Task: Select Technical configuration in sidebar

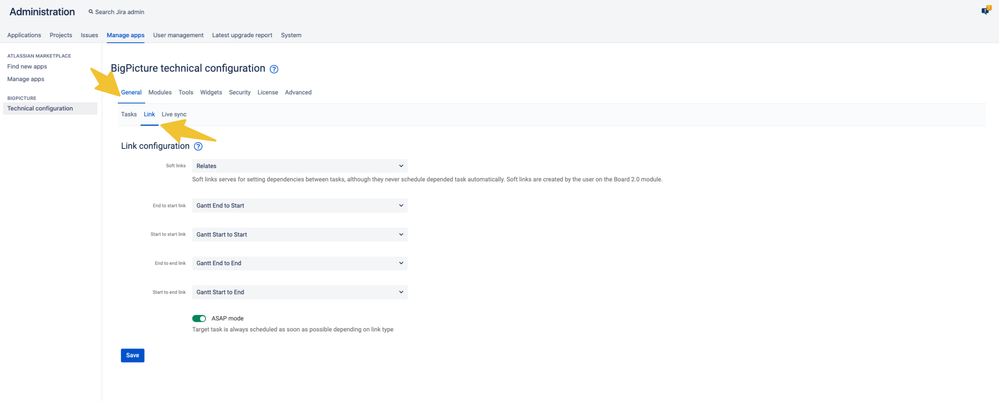Action: pyautogui.click(x=40, y=108)
